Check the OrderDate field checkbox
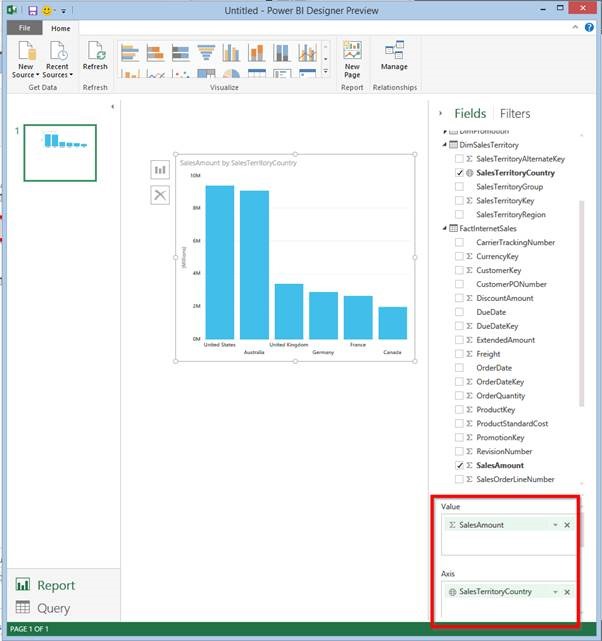 (x=459, y=368)
